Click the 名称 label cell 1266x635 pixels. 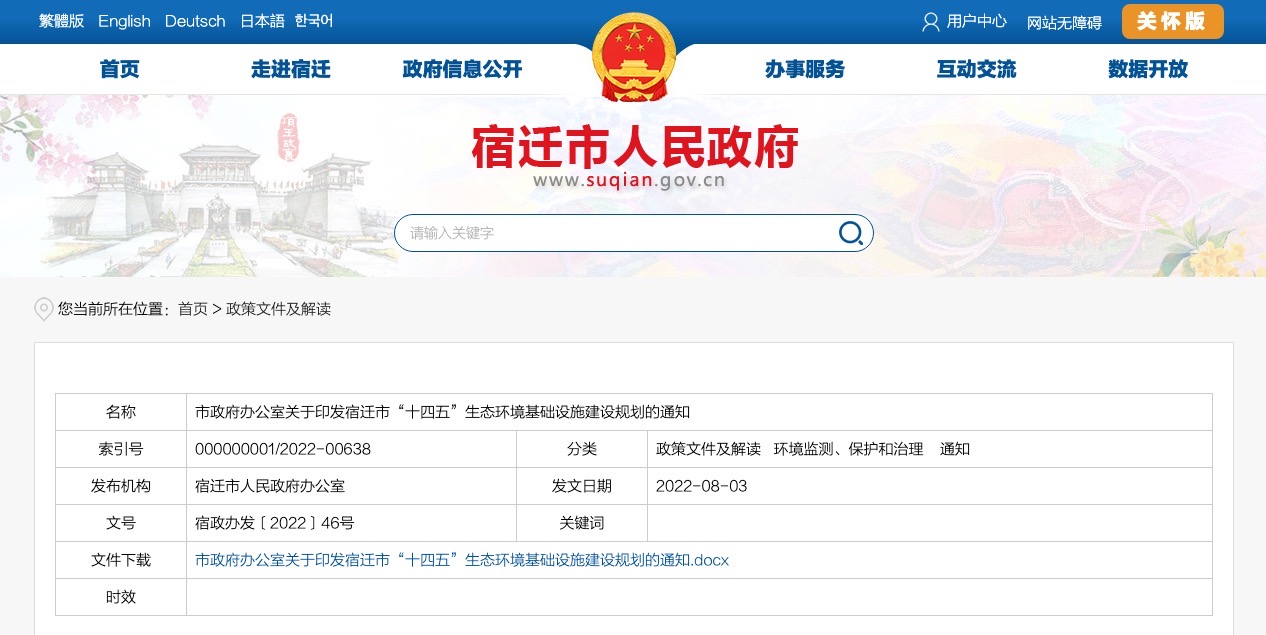point(121,412)
